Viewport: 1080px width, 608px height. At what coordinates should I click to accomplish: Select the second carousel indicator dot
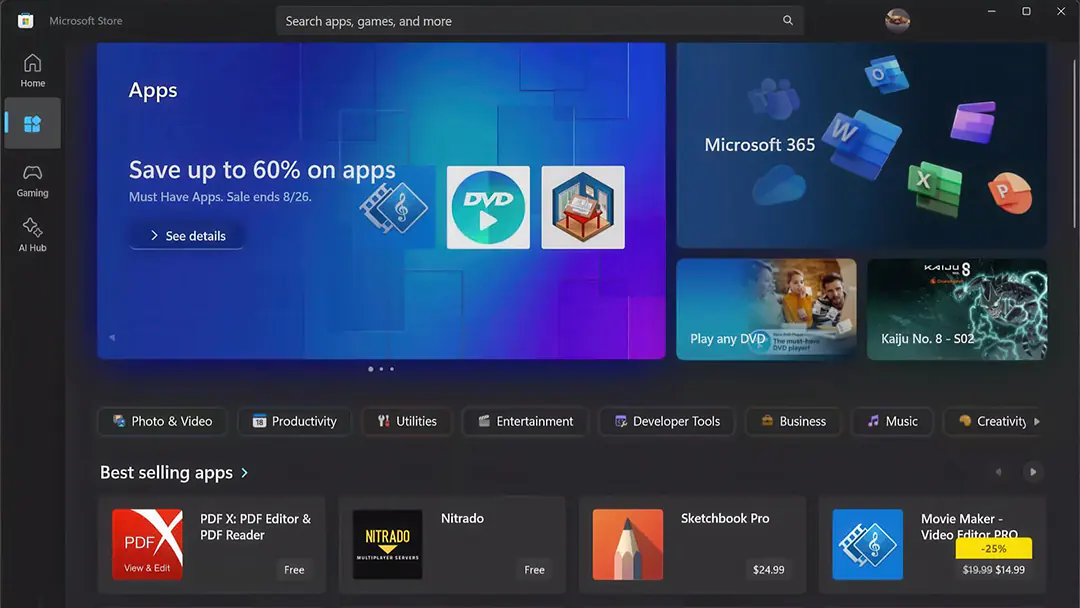(381, 369)
